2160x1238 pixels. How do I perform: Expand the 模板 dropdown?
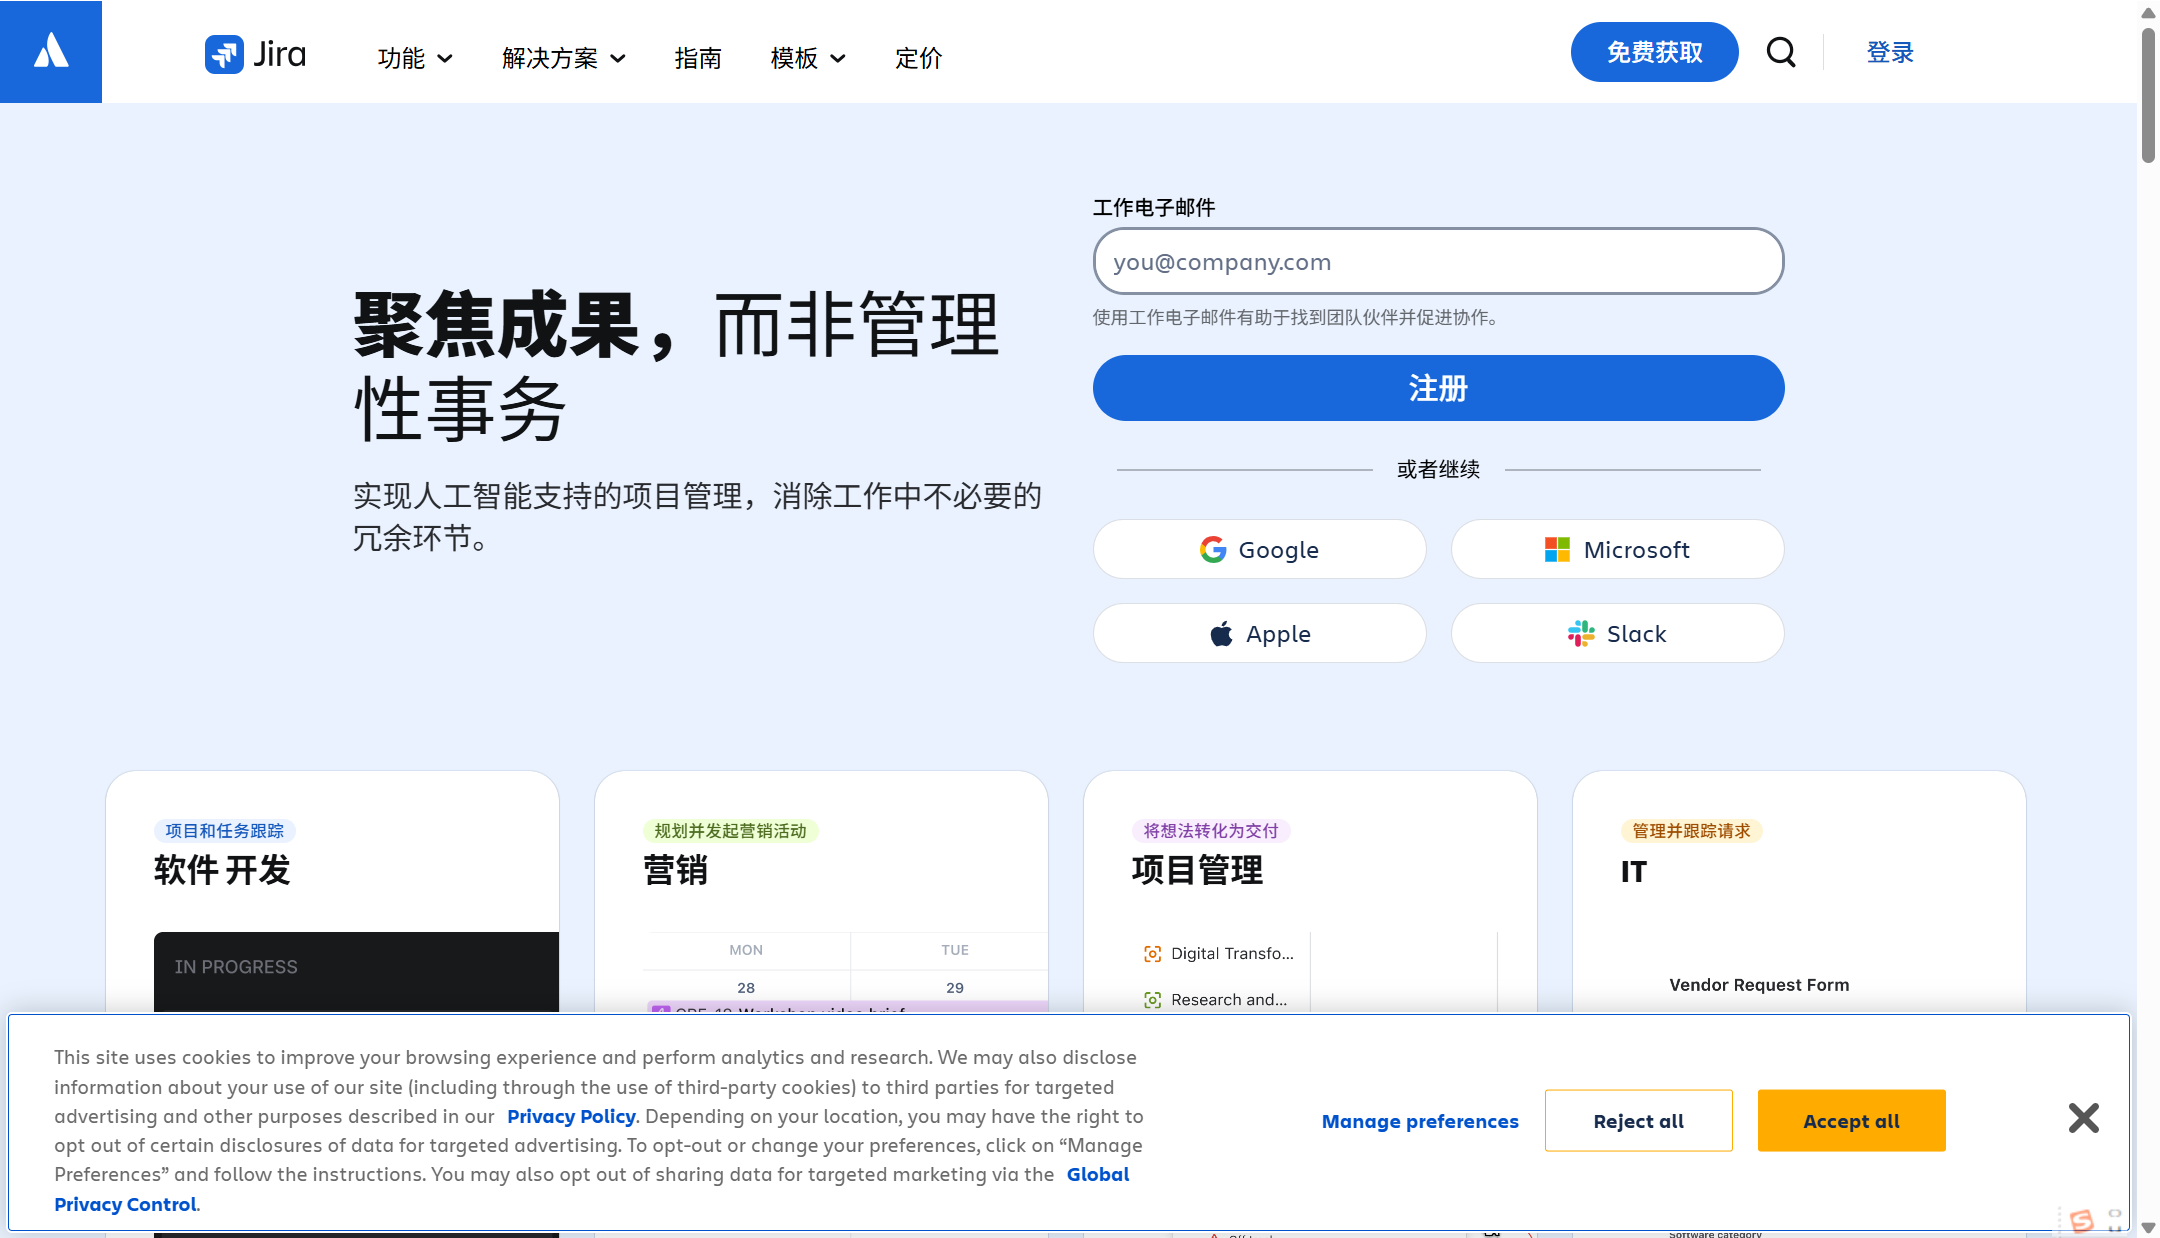pos(806,58)
